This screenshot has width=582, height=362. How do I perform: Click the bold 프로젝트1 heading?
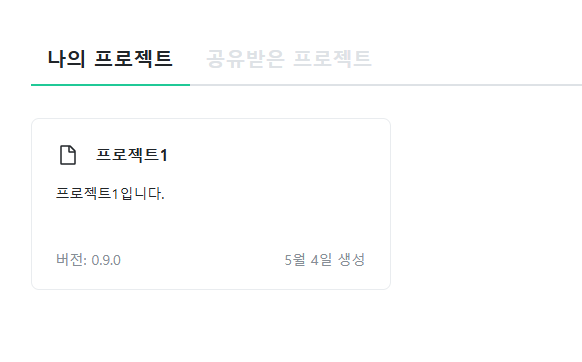coord(132,155)
